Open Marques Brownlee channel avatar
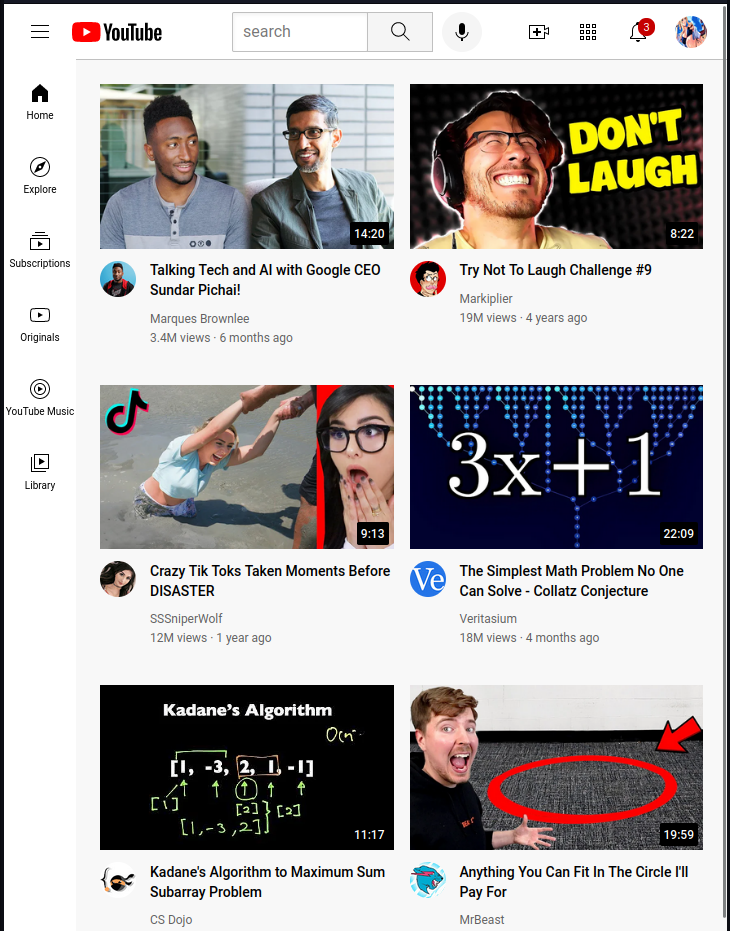Viewport: 730px width, 931px height. pos(118,279)
